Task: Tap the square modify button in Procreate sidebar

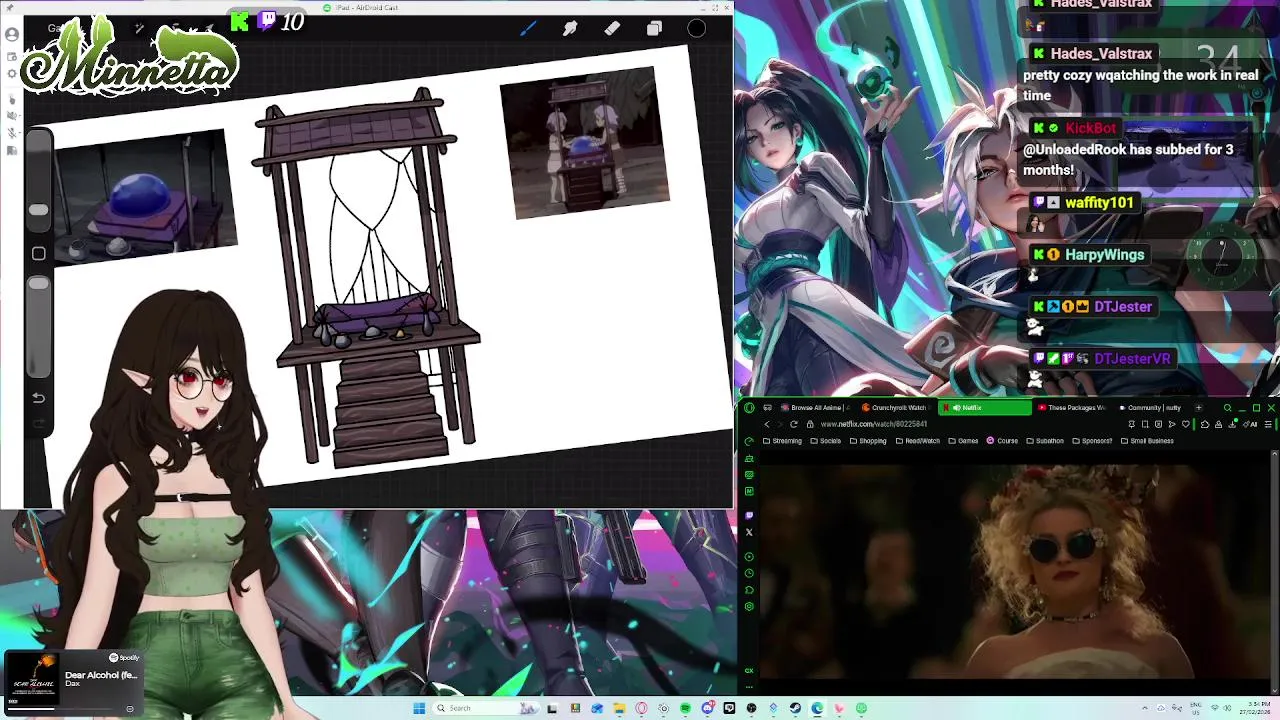Action: click(39, 254)
